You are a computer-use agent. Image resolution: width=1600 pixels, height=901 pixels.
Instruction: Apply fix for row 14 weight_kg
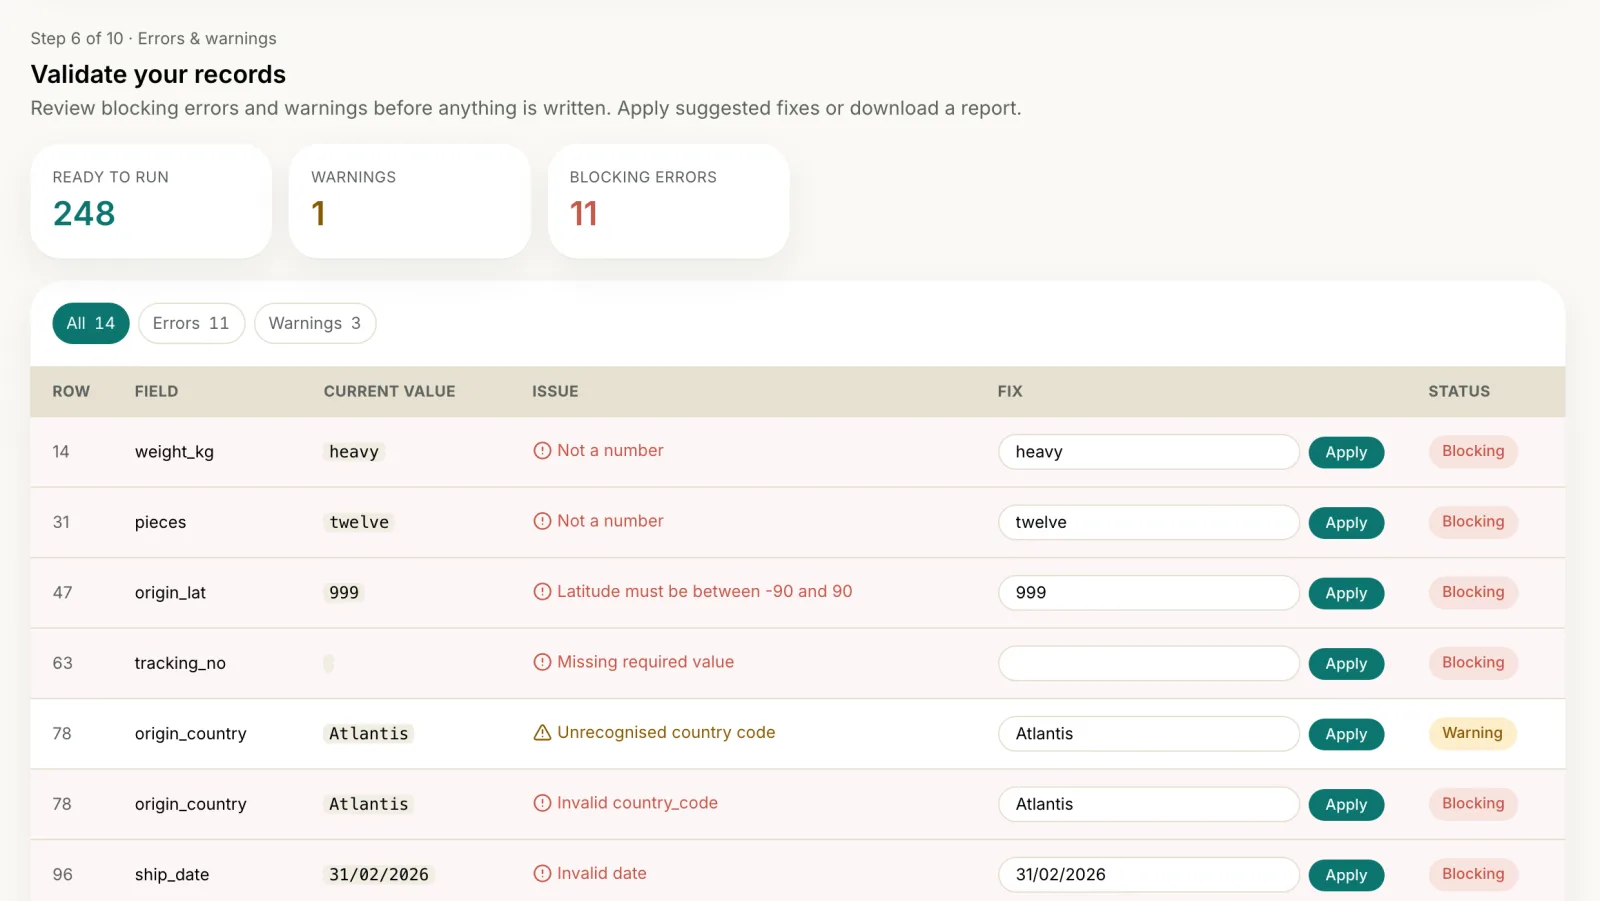click(x=1346, y=452)
